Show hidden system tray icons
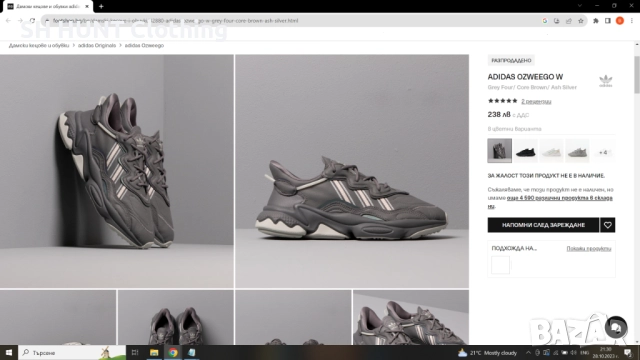 (528, 353)
